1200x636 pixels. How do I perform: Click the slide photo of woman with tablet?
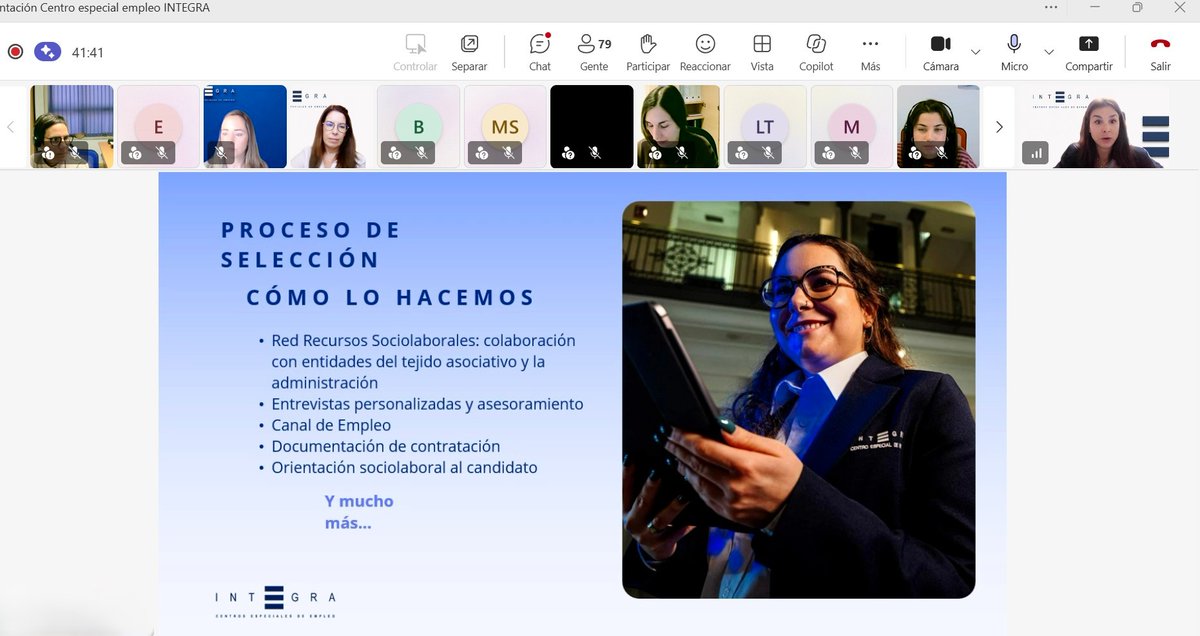tap(798, 400)
